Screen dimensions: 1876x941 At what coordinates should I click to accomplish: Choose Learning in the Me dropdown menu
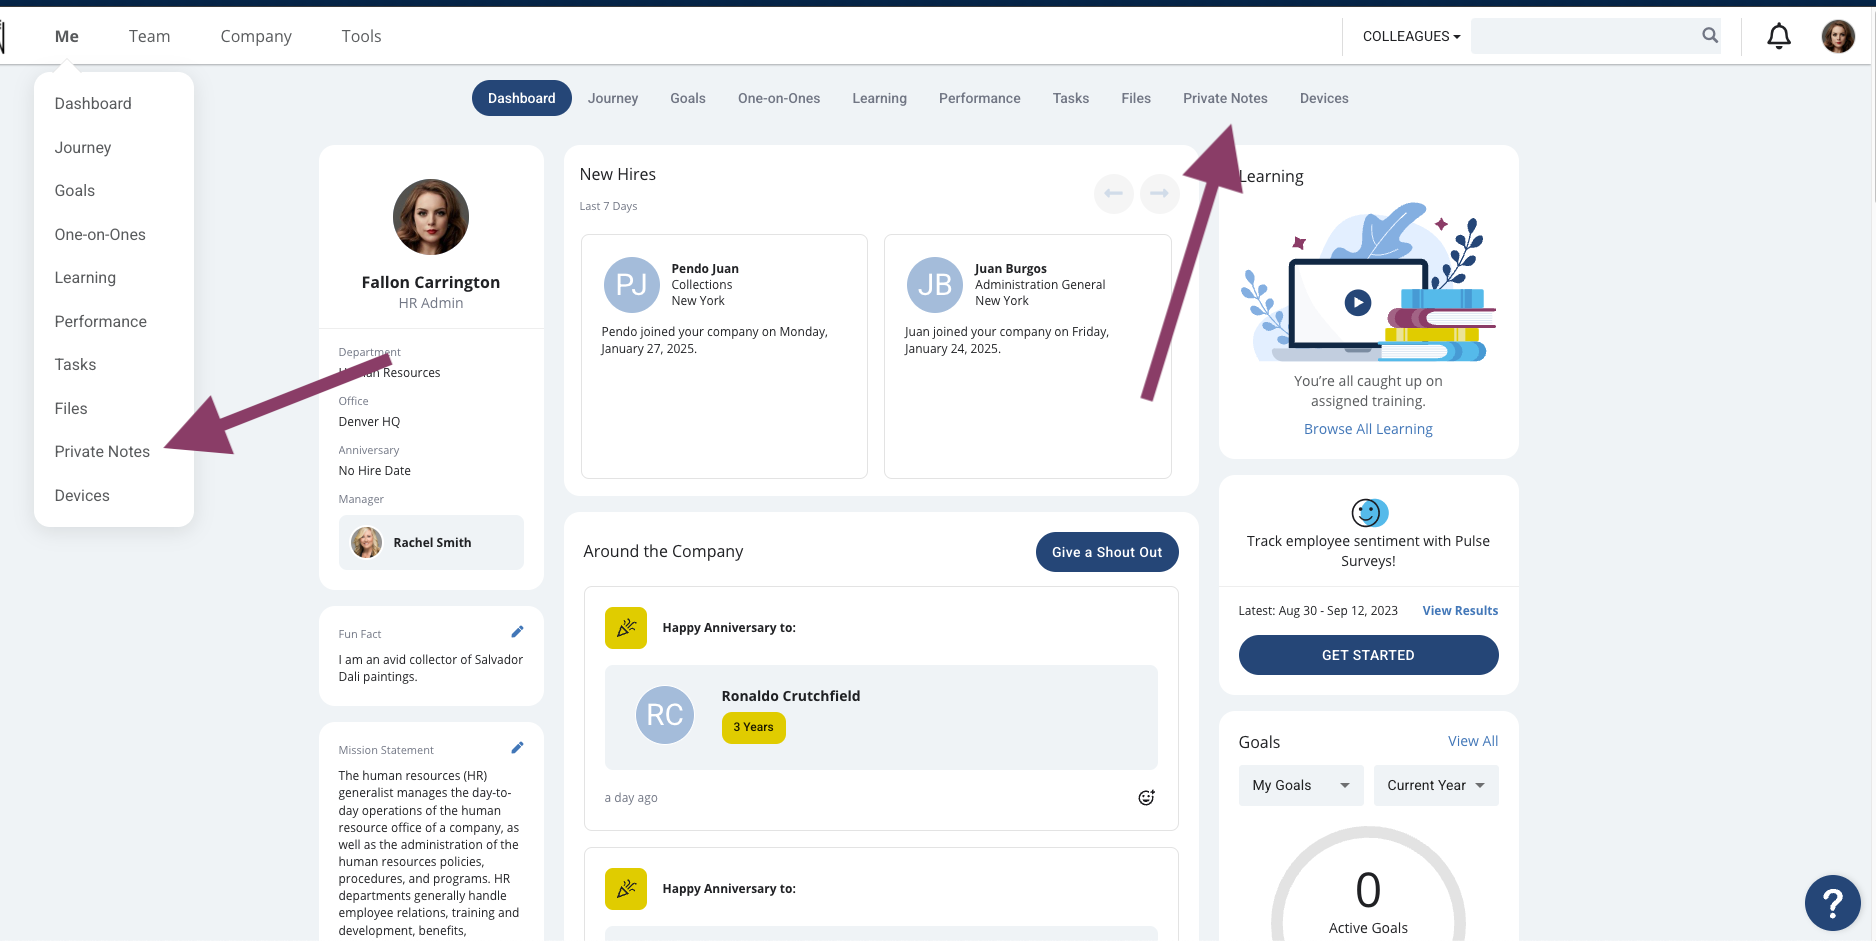click(85, 278)
